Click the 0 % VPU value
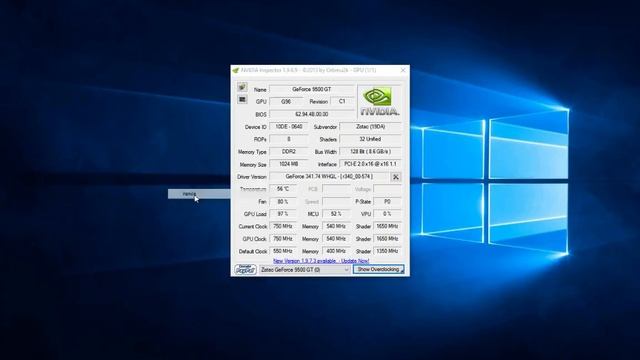640x360 pixels. 387,214
